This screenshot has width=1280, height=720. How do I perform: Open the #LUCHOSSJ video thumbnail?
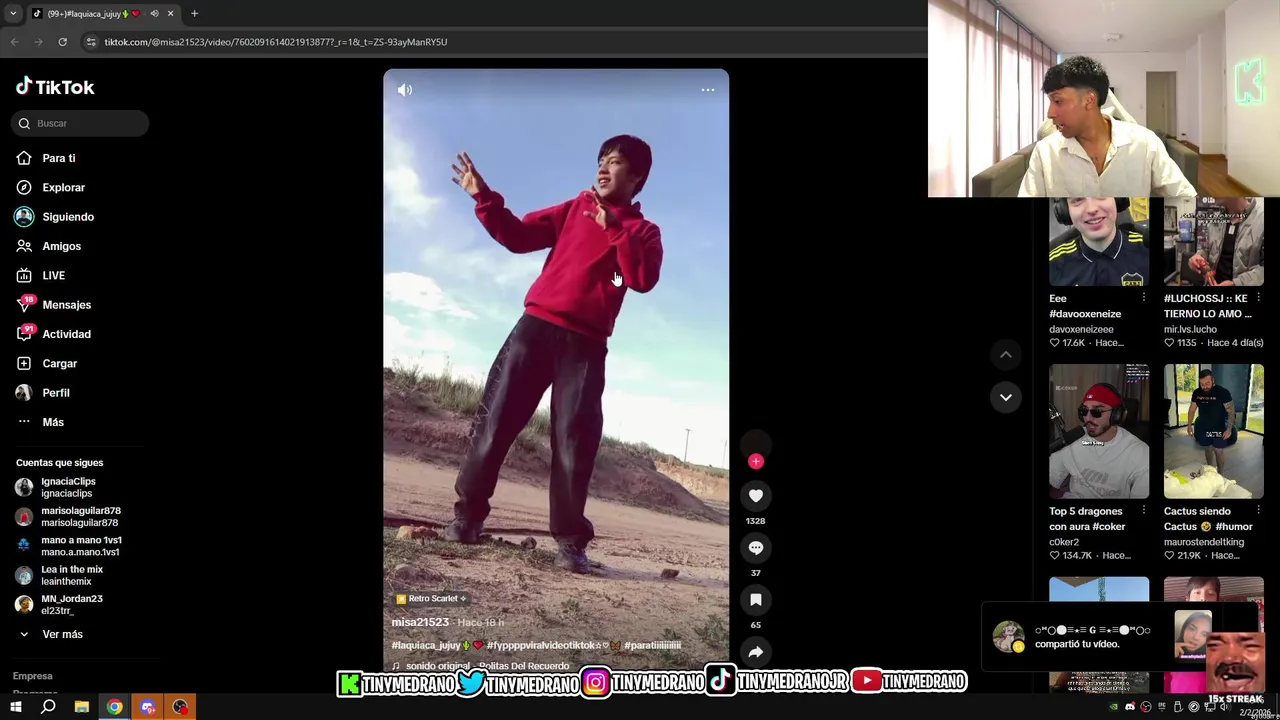[x=1214, y=241]
